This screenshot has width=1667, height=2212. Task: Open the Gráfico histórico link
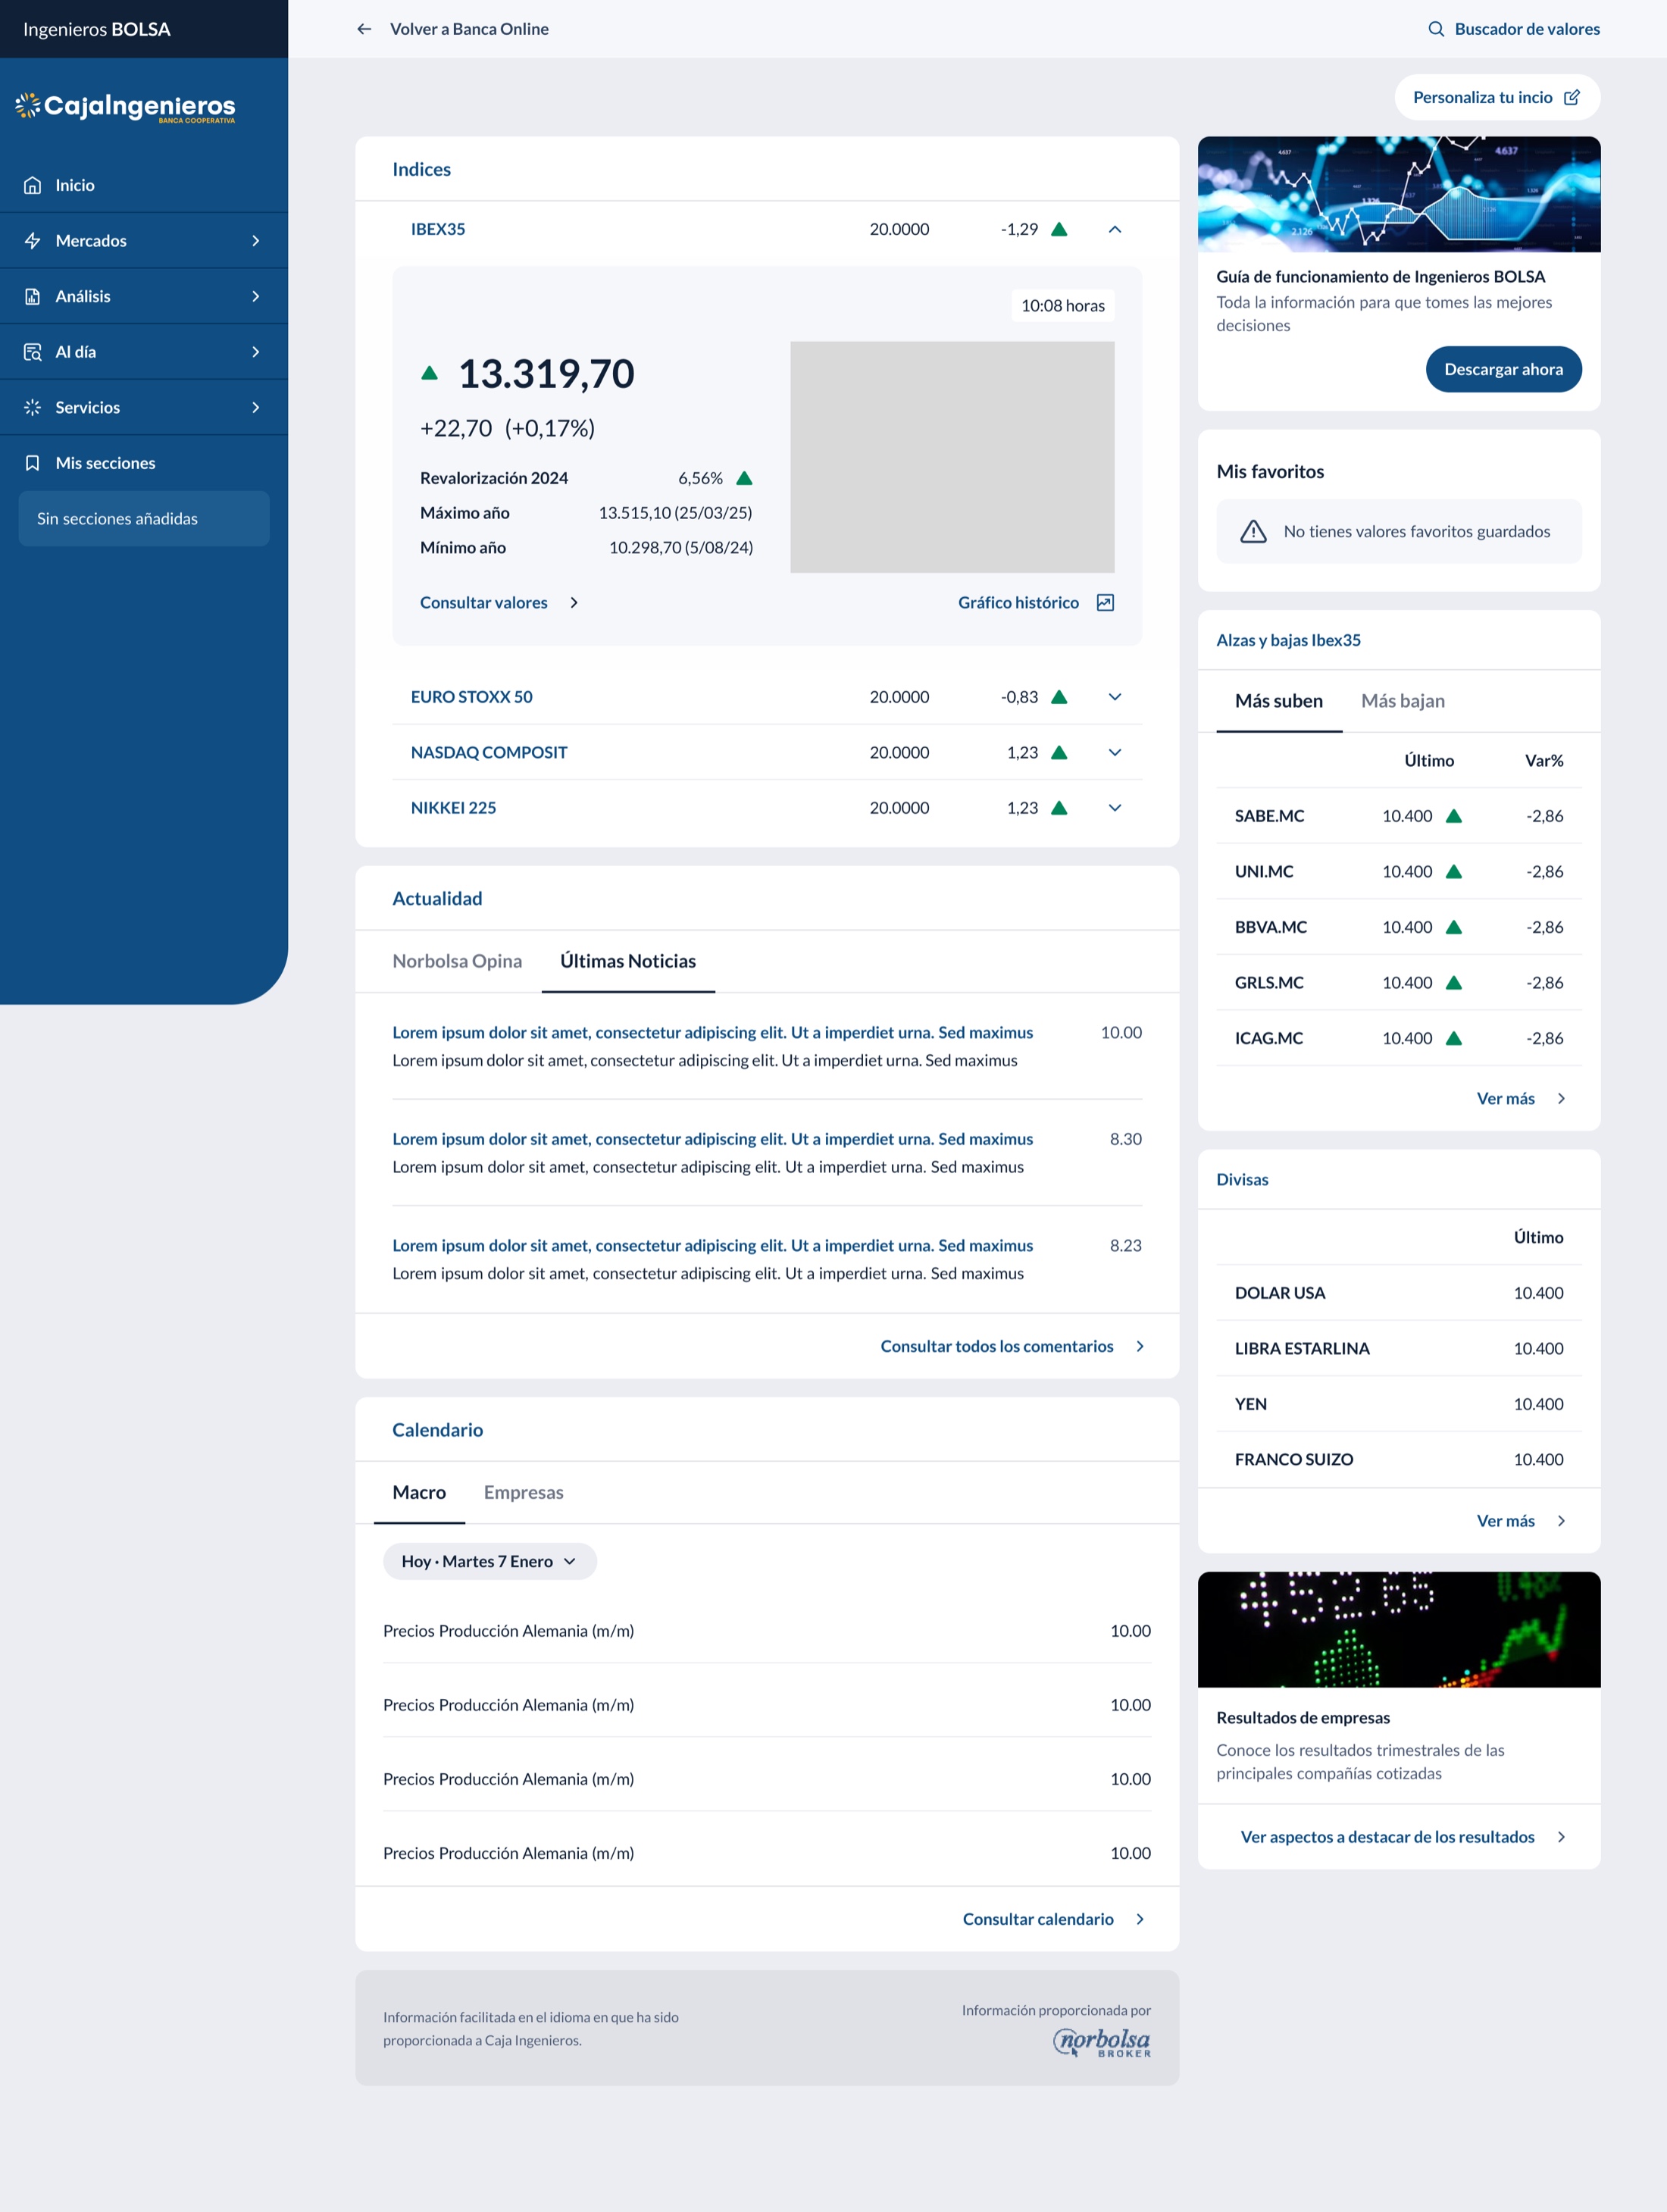click(x=1036, y=602)
